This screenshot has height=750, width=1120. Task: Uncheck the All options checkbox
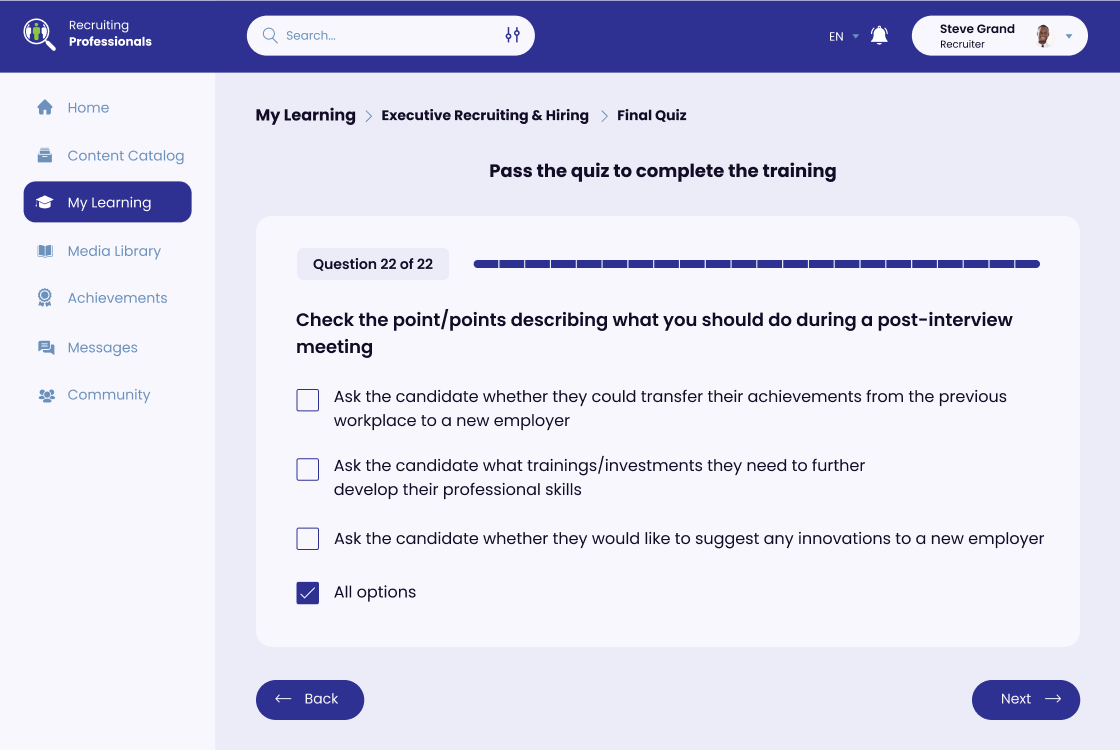[x=308, y=593]
